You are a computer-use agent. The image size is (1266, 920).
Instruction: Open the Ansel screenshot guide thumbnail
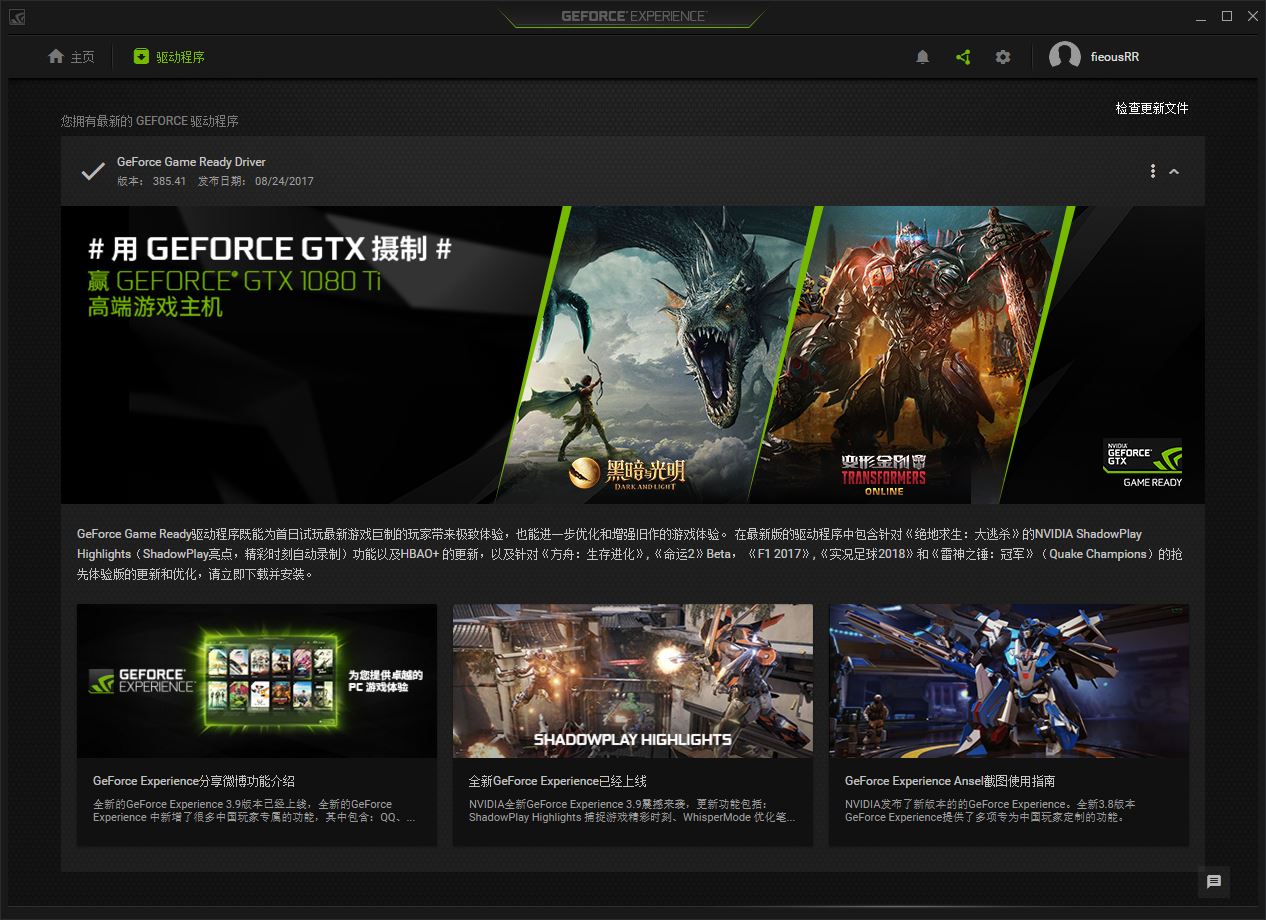[1009, 680]
